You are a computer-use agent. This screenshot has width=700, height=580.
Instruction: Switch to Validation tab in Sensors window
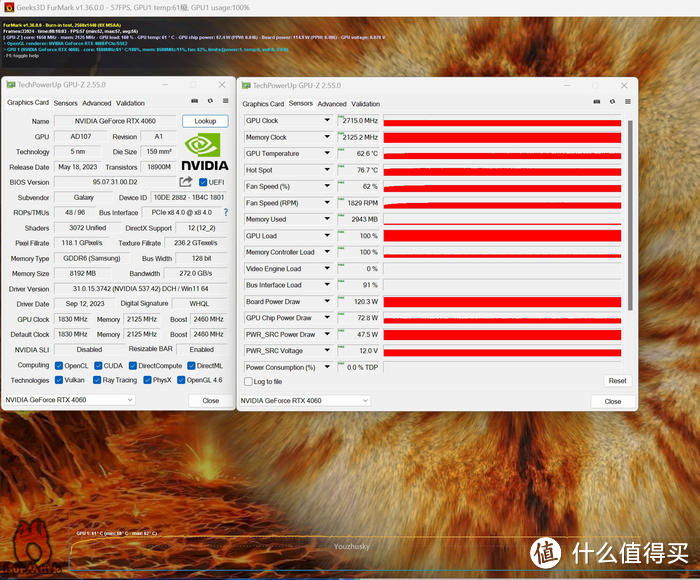coord(365,104)
